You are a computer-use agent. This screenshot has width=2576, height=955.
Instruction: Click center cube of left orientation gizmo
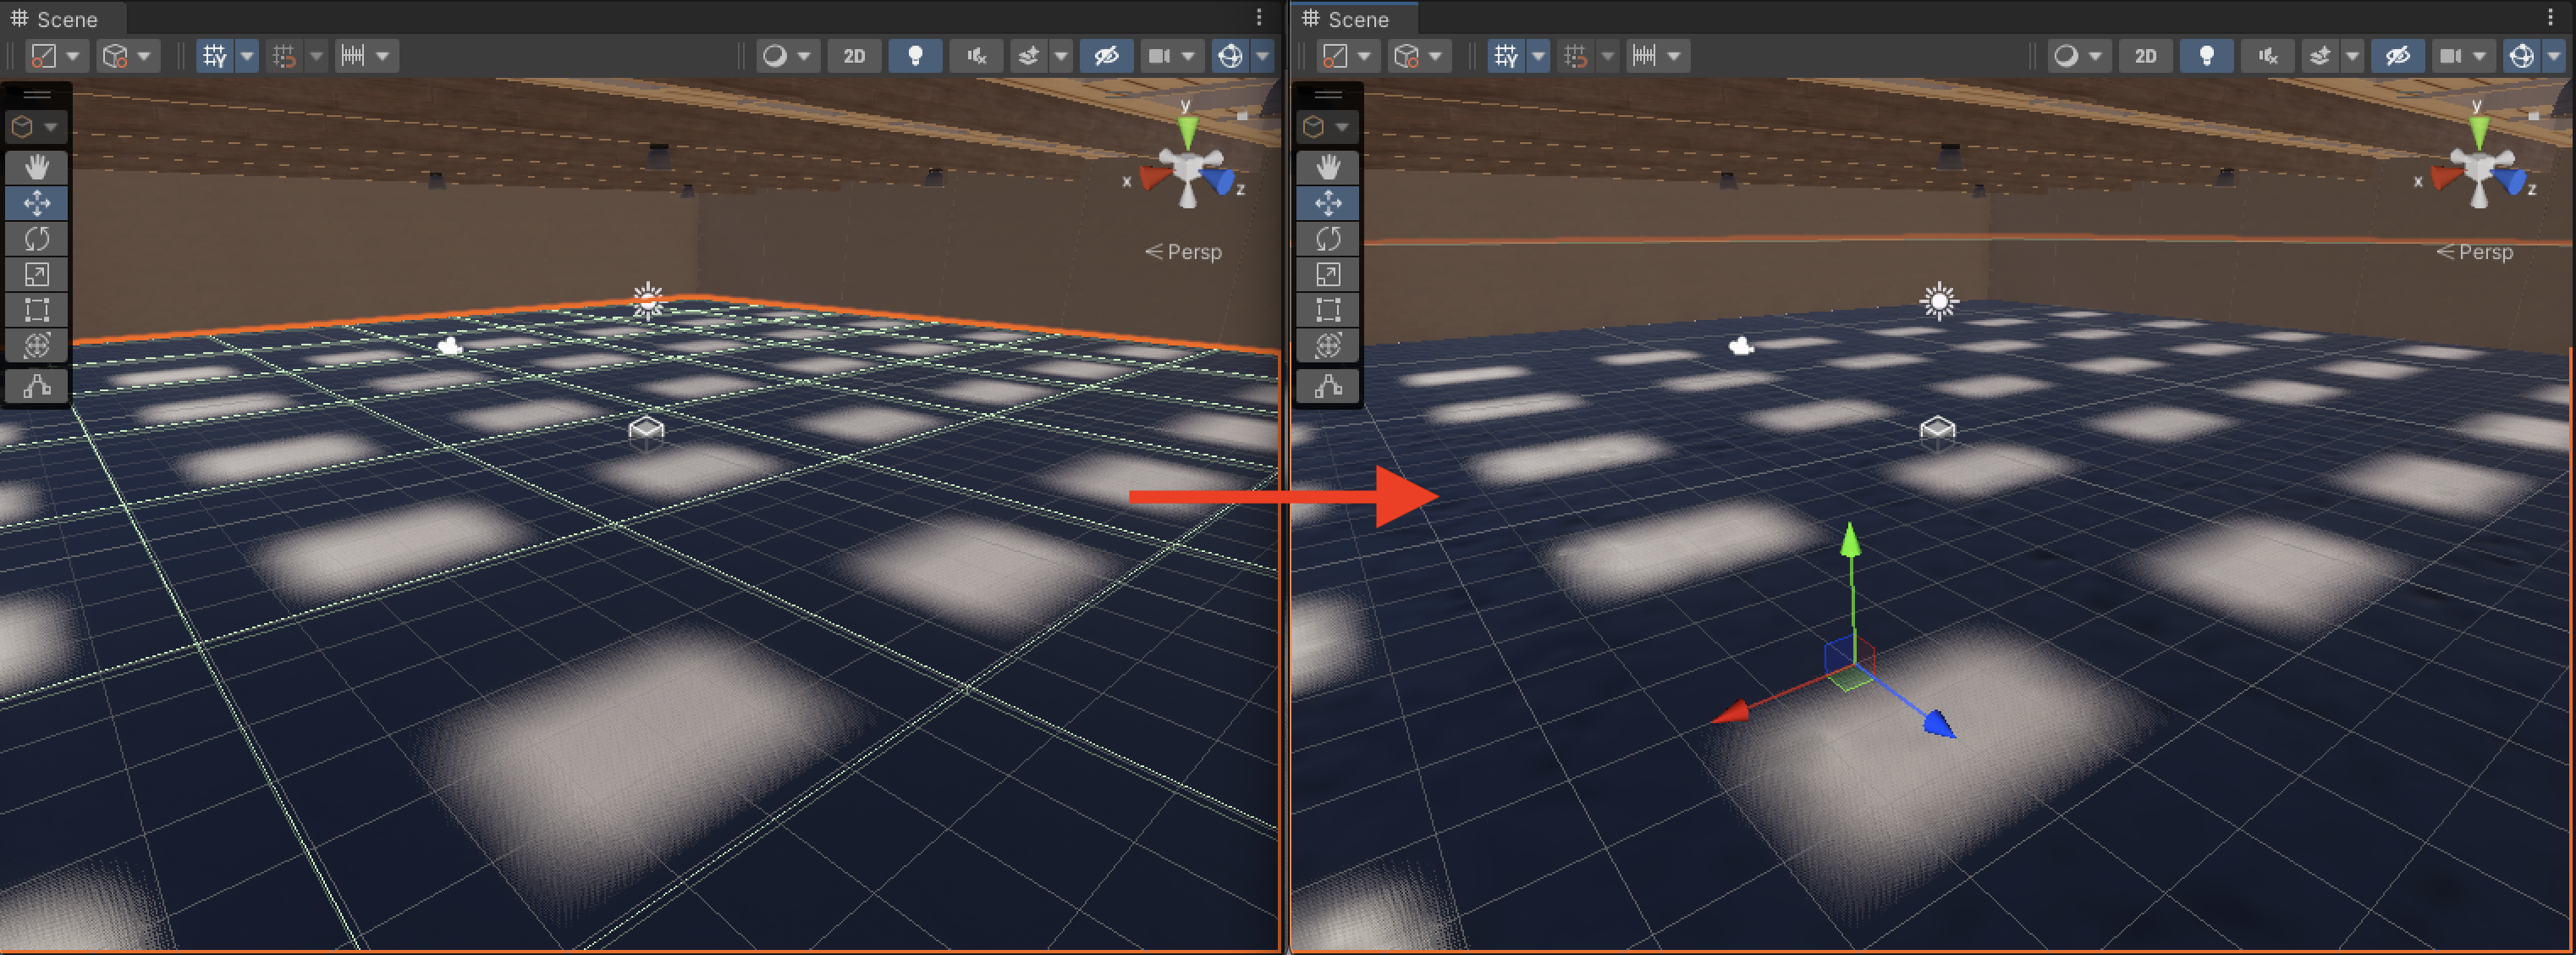(1188, 165)
